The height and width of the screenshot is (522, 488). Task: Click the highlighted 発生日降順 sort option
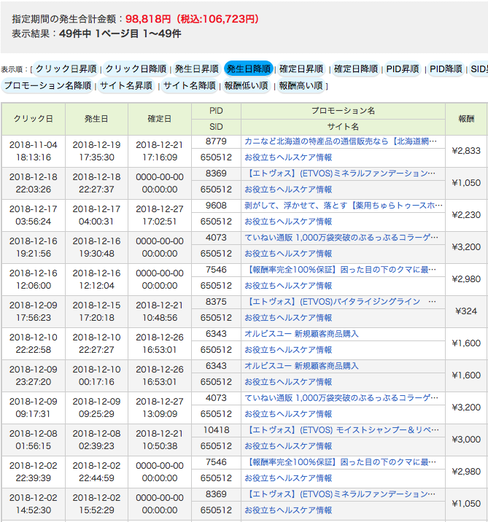pos(249,69)
